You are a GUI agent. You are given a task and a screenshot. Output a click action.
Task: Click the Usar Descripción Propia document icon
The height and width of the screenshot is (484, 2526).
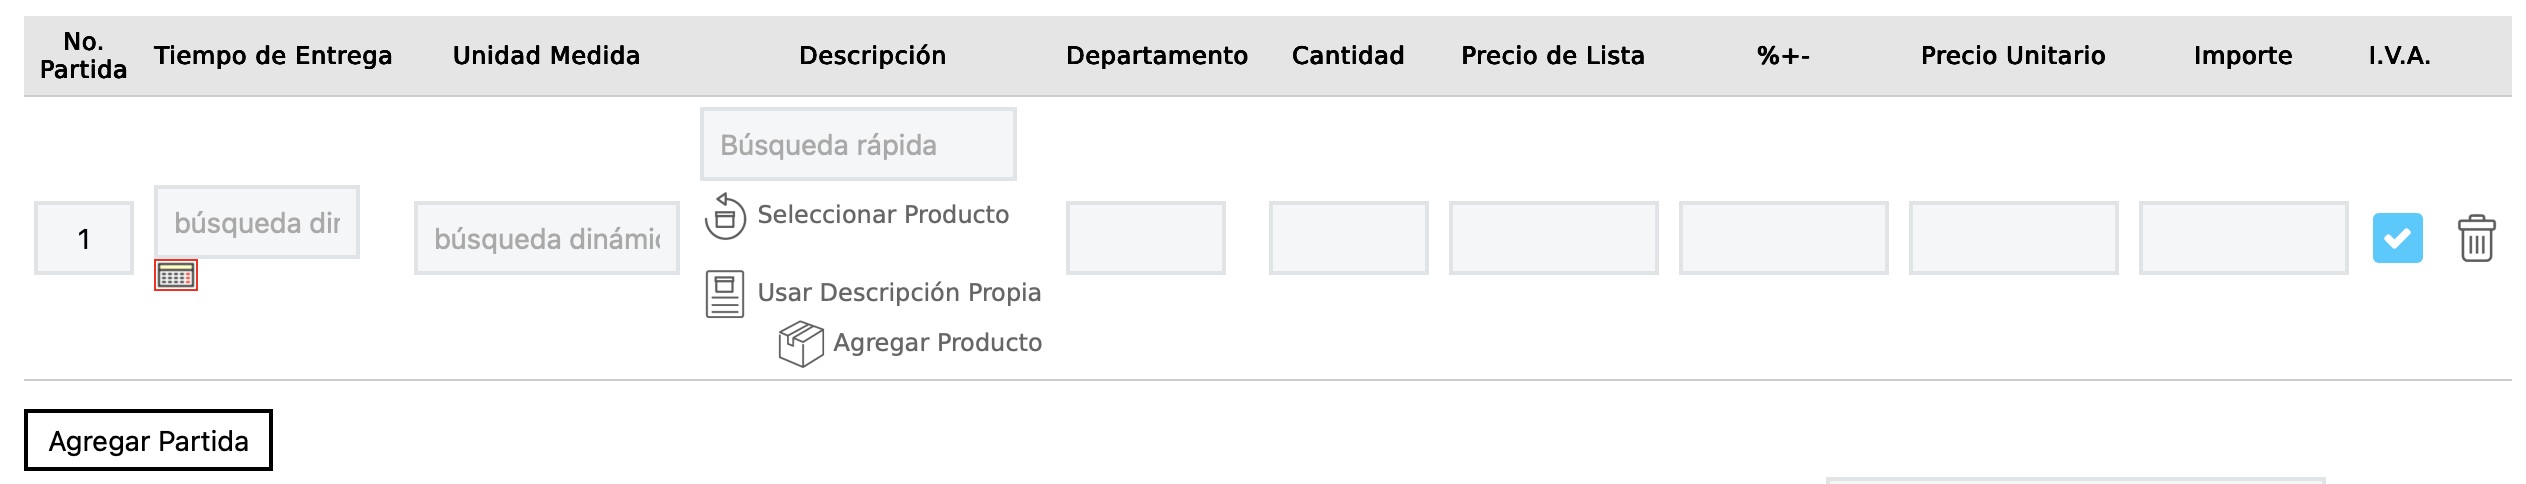[x=725, y=293]
